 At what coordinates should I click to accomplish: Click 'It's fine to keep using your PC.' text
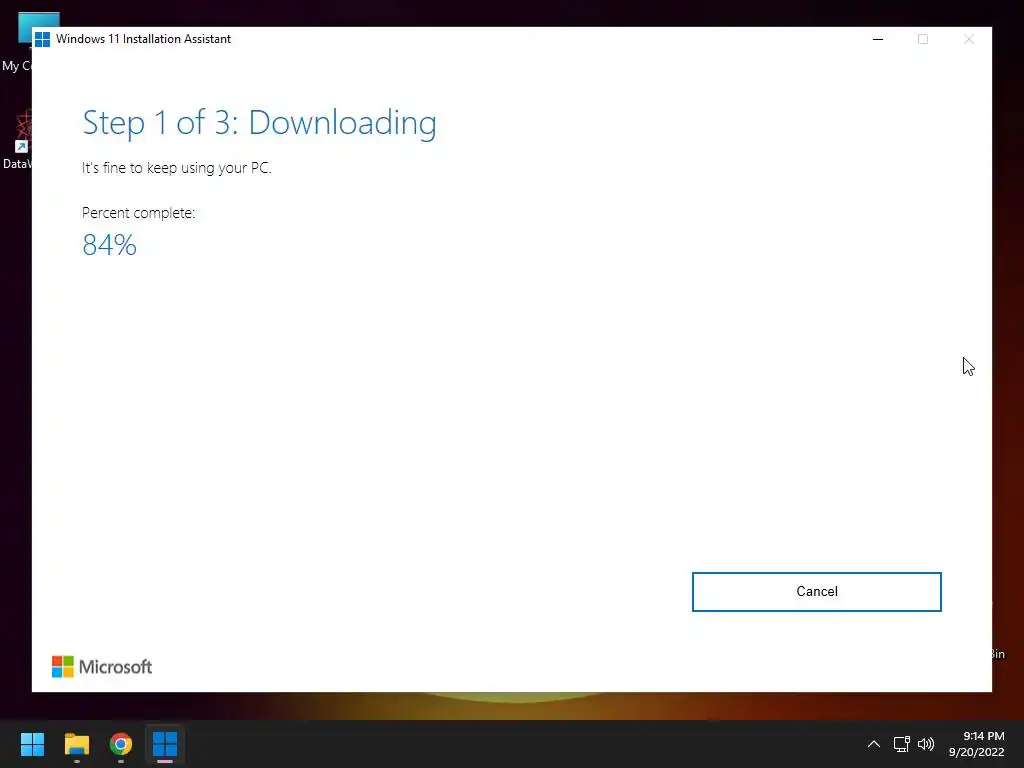pos(176,168)
